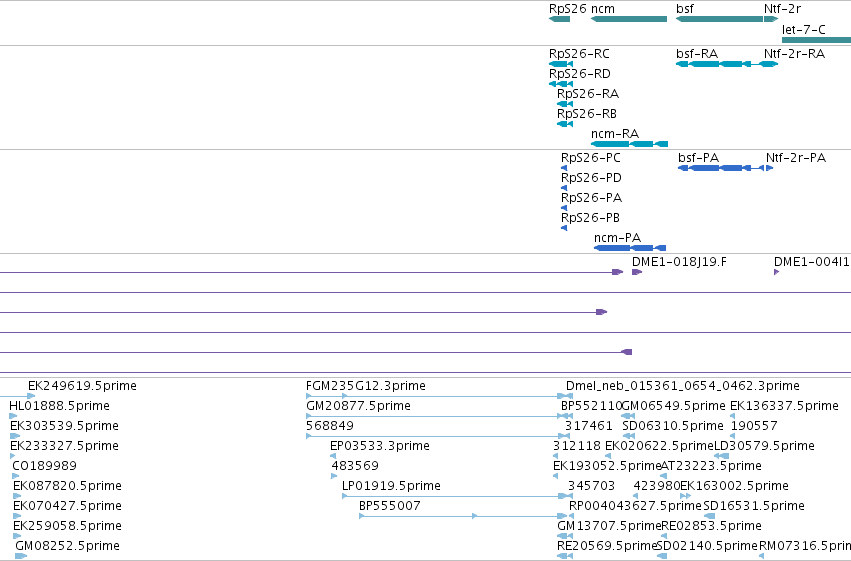Select the CO189989 EST label

(x=45, y=466)
